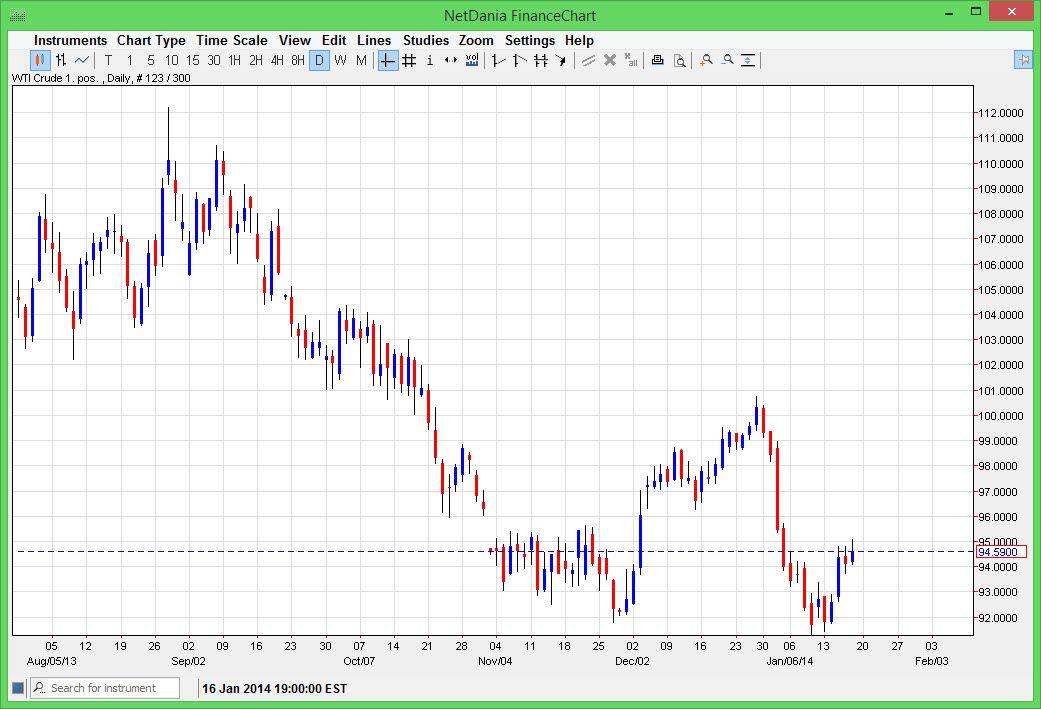Select the trend line drawing tool
This screenshot has width=1041, height=709.
click(497, 60)
